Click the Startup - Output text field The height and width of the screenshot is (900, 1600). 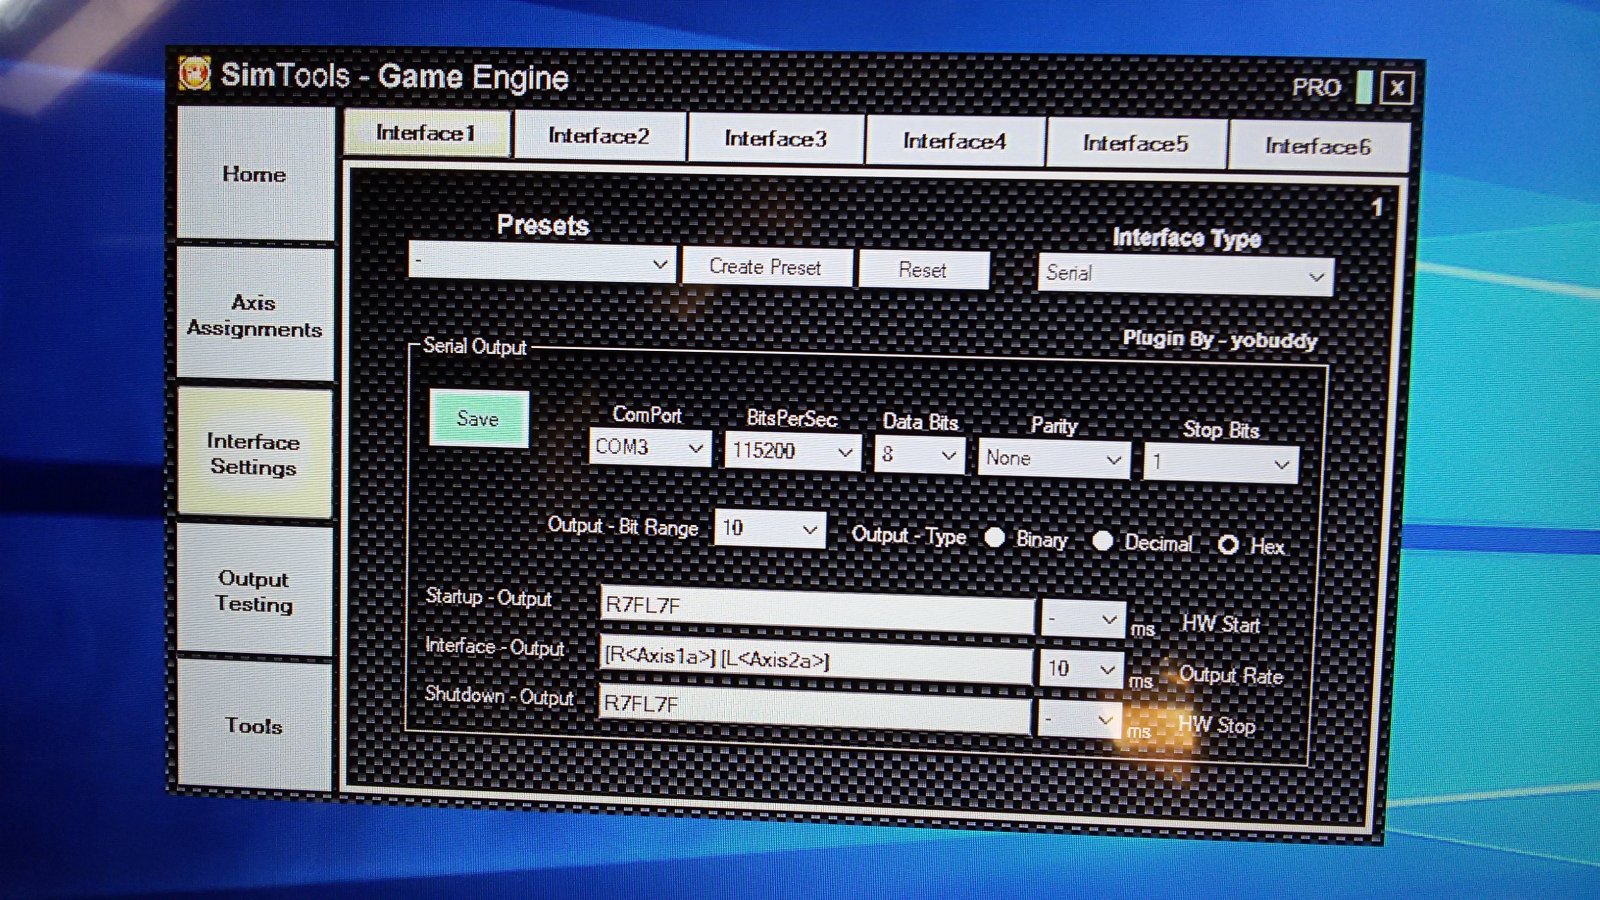pyautogui.click(x=817, y=609)
